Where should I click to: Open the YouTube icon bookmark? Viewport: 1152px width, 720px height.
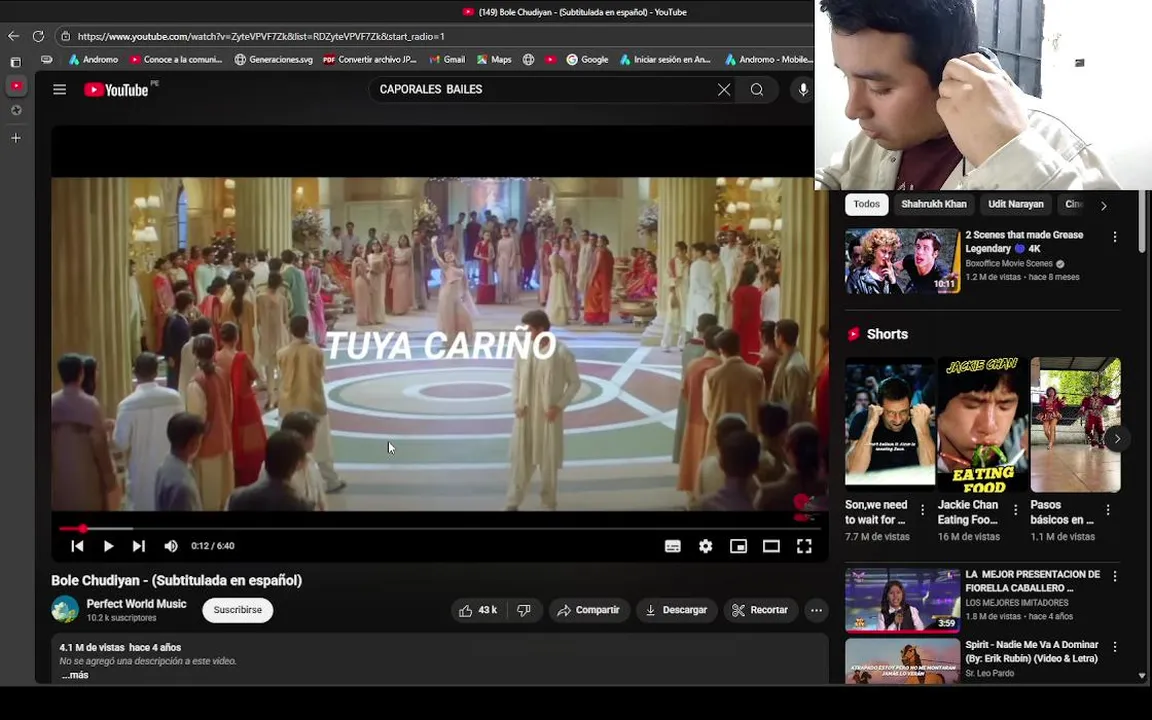point(550,60)
